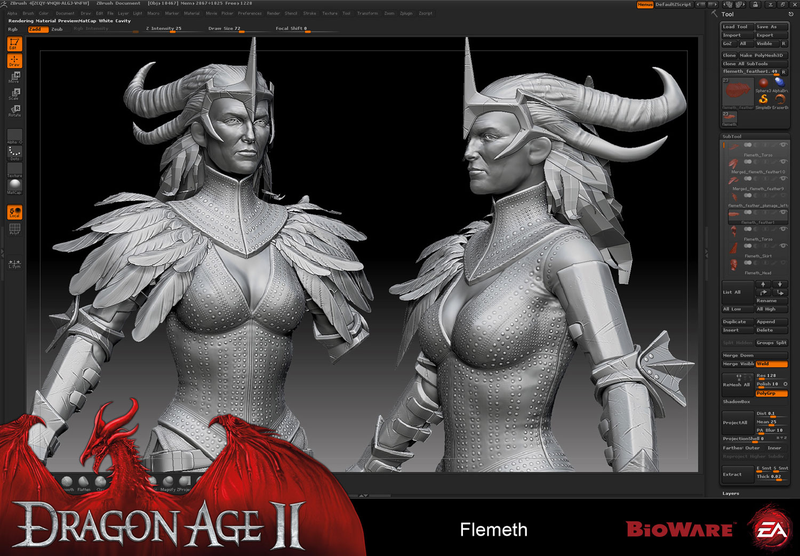Open the Brush menu
800x556 pixels.
pyautogui.click(x=29, y=13)
